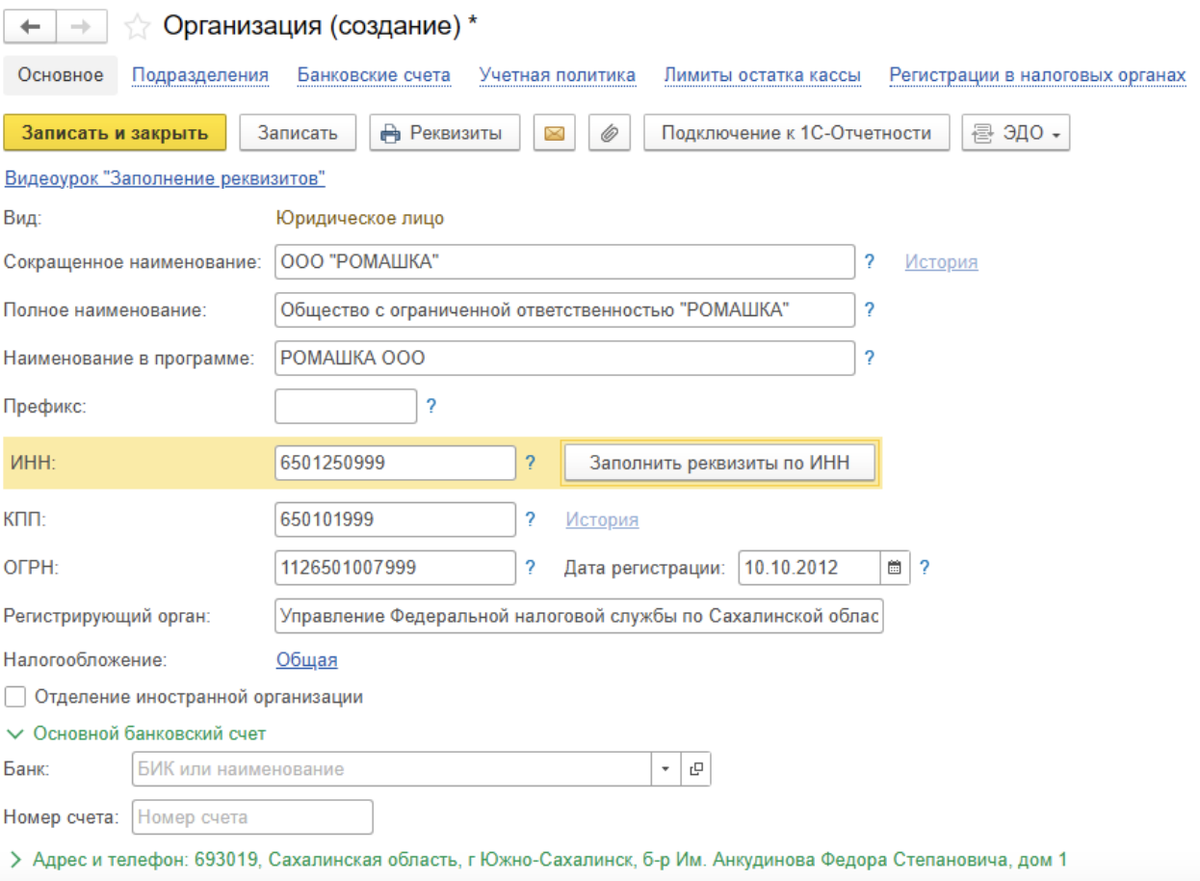Click Записать и закрыть button

(115, 133)
